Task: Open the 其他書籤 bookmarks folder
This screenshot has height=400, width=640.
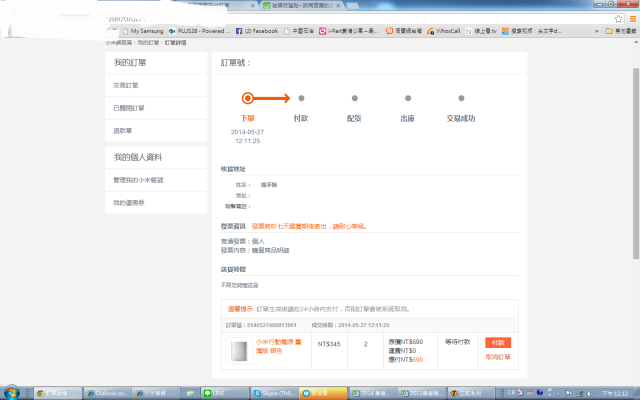Action: 621,31
